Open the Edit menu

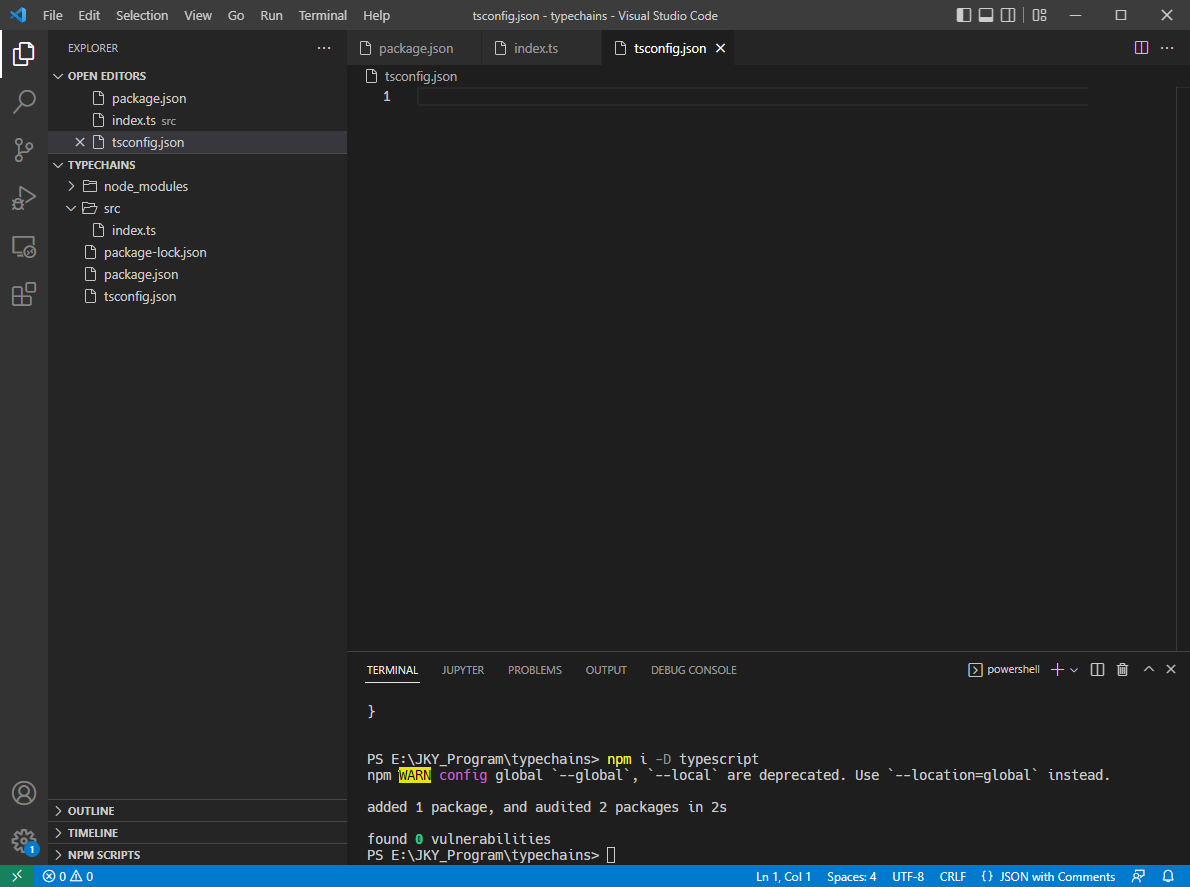(x=89, y=15)
